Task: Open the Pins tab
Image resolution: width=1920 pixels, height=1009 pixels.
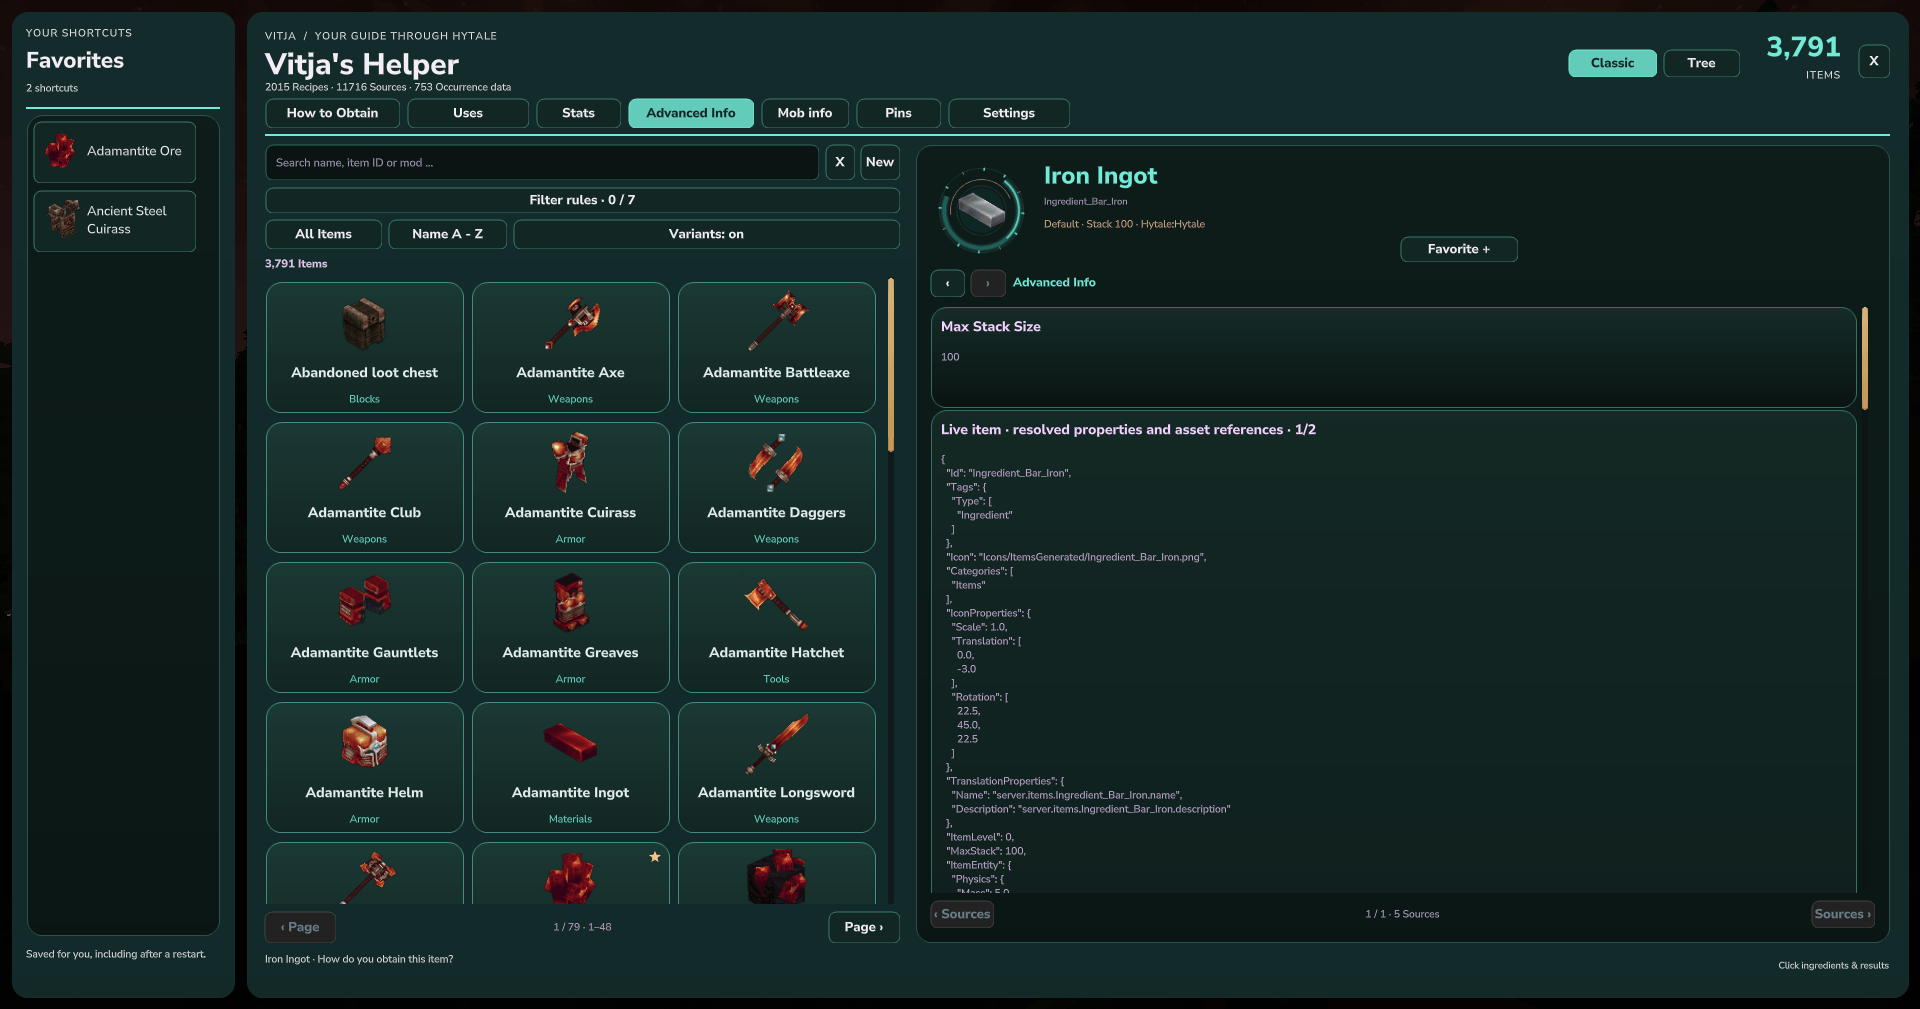Action: (898, 113)
